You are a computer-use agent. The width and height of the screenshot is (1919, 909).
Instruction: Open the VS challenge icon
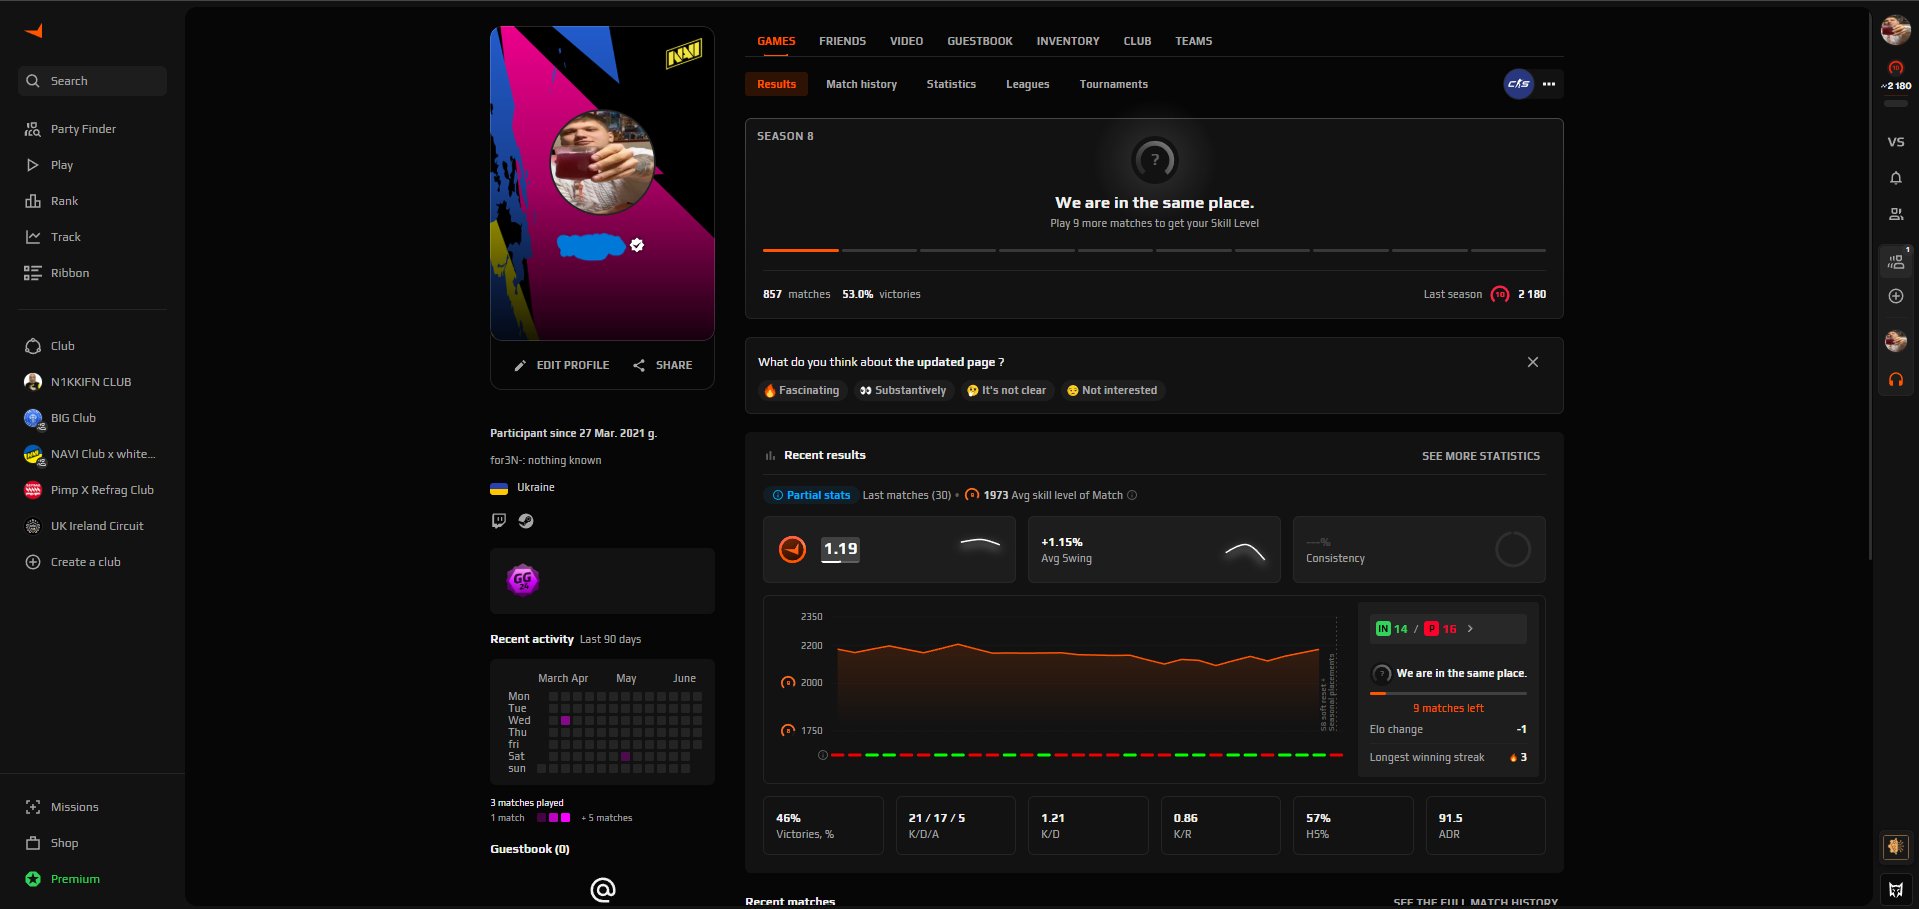(1895, 142)
